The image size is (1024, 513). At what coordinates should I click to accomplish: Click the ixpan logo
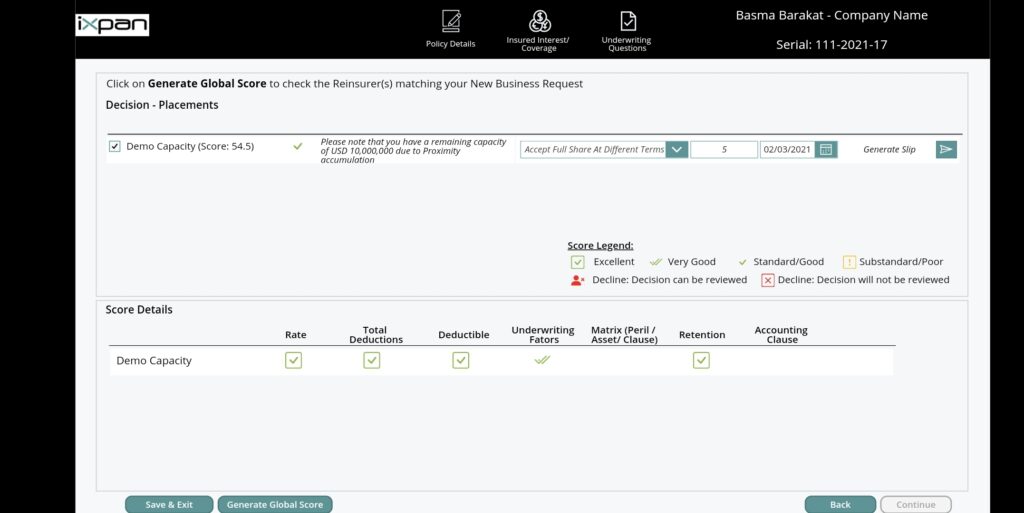(x=112, y=25)
